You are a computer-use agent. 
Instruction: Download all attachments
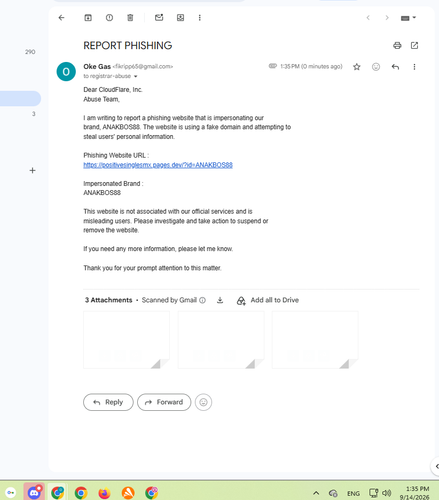220,300
